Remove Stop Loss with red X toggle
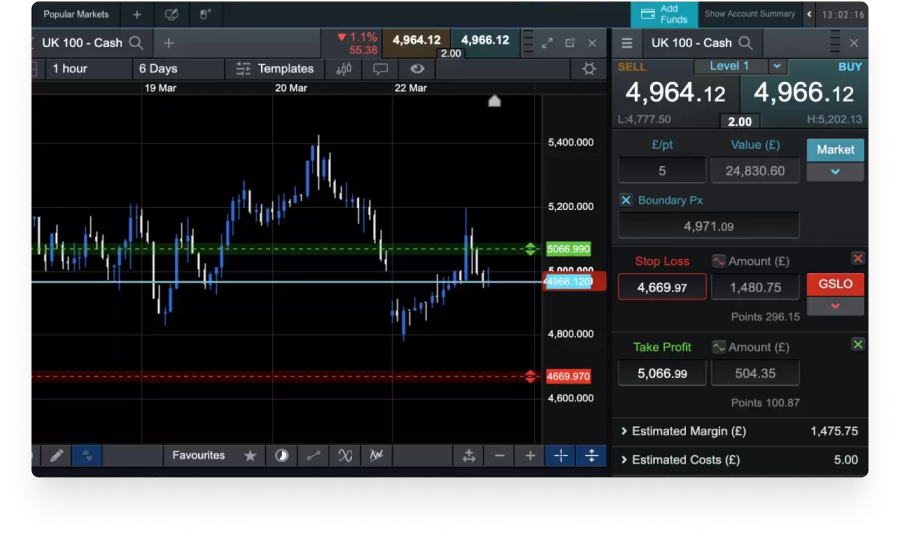The width and height of the screenshot is (900, 539). (x=857, y=258)
